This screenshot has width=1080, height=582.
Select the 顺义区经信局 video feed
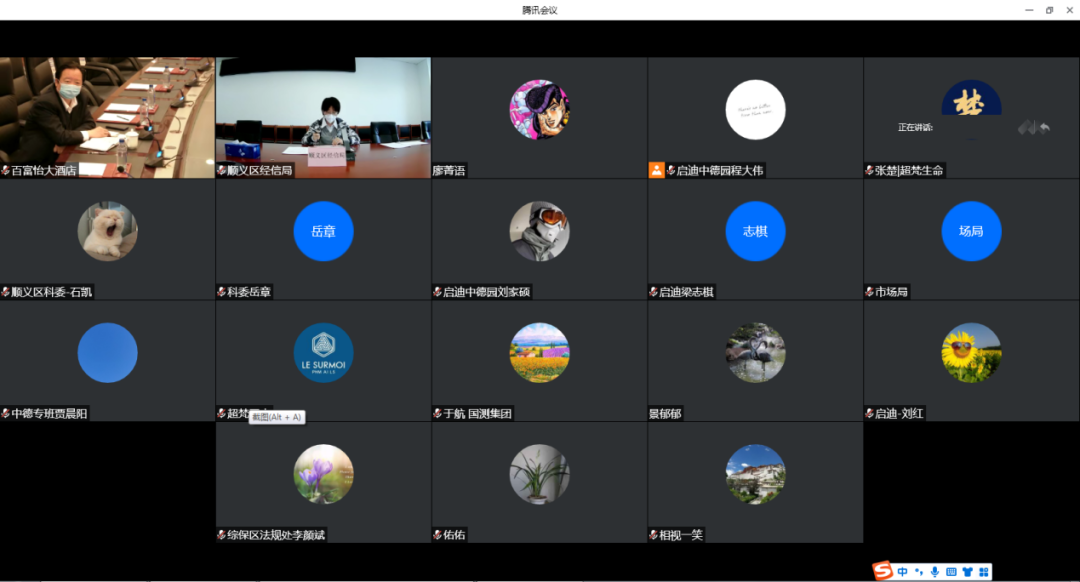pos(323,117)
